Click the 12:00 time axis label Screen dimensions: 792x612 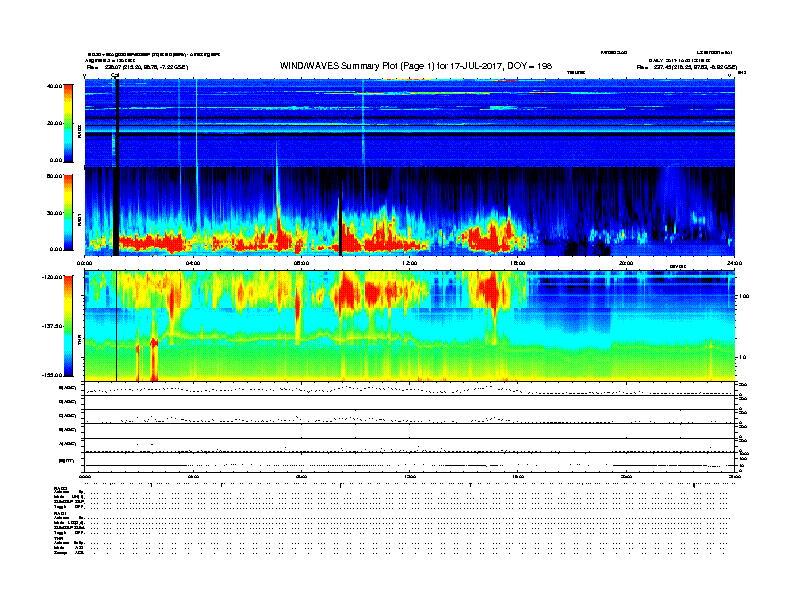(410, 263)
